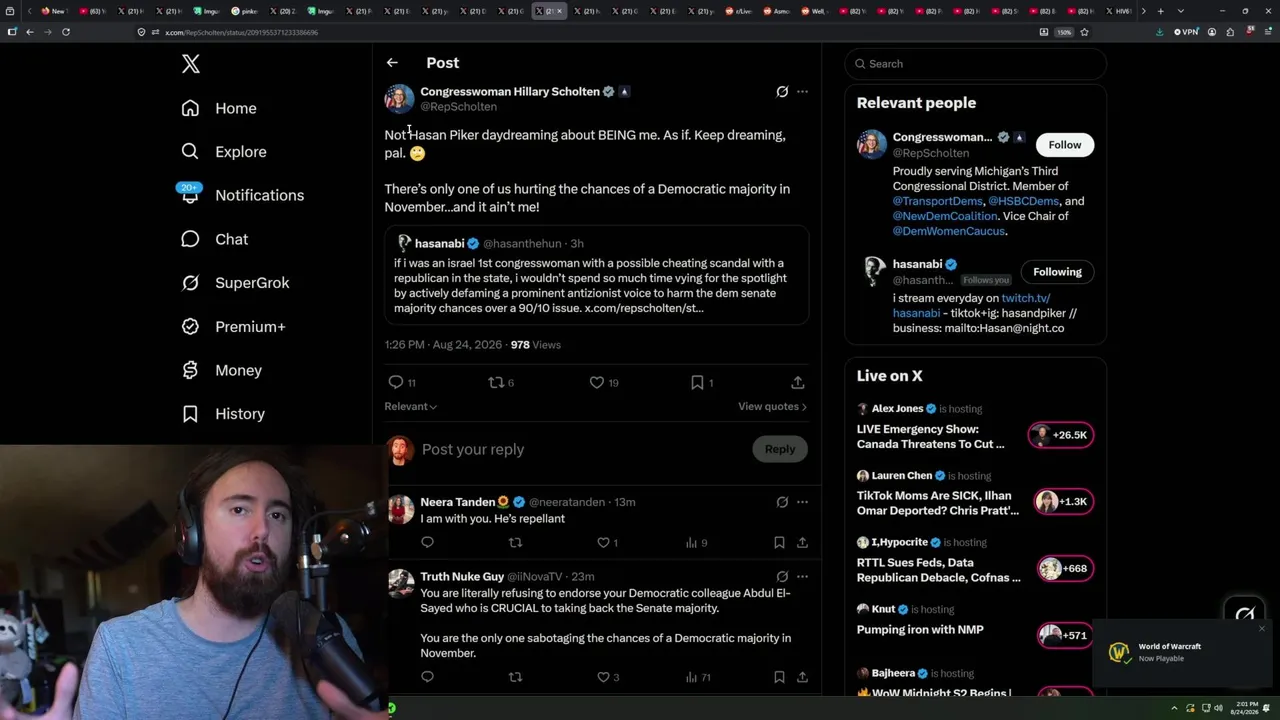Open more options on Truth Nuke Guy's reply
Image resolution: width=1280 pixels, height=720 pixels.
802,577
